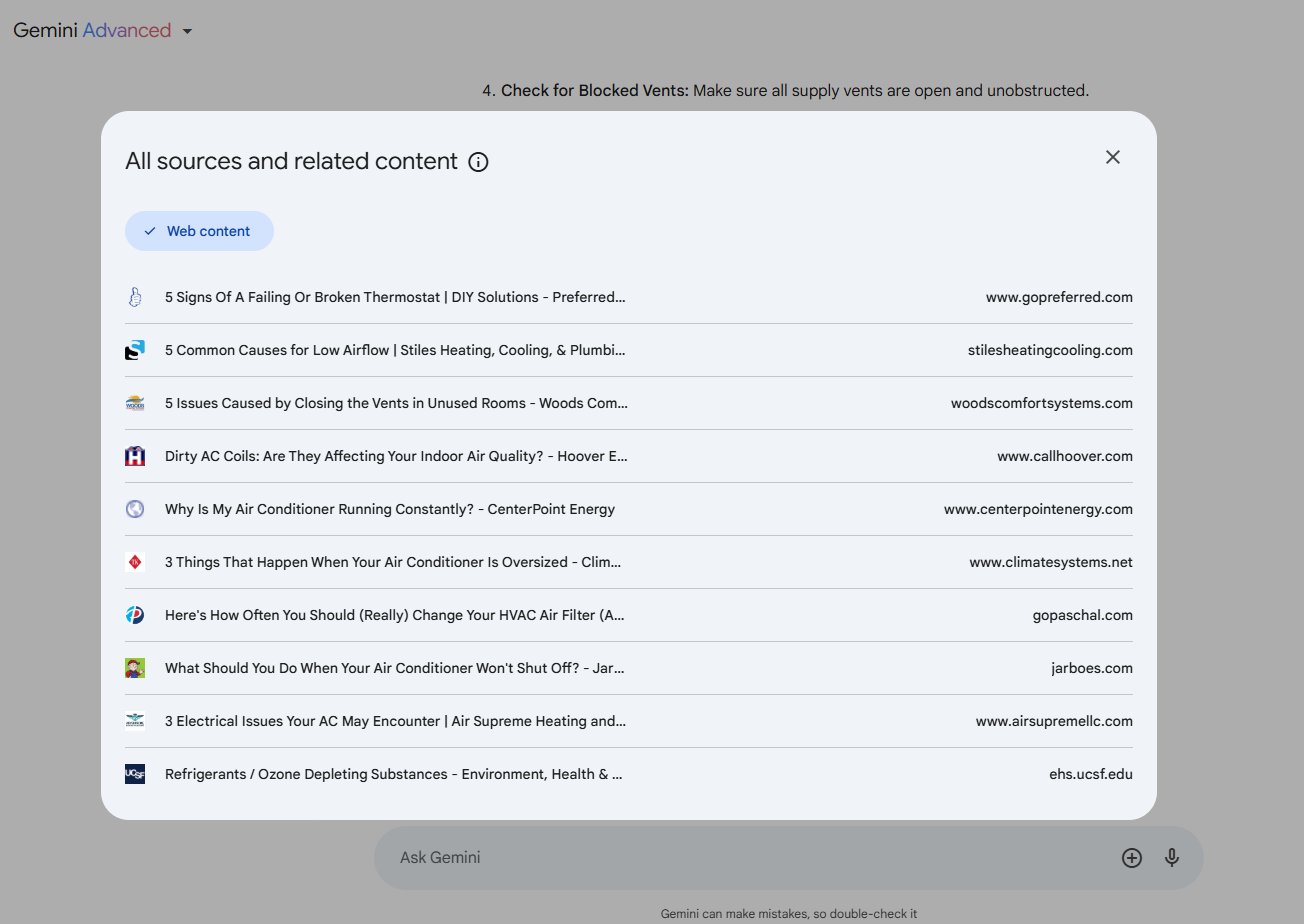Open Why Is My Air Conditioner Running Constantly

pos(389,509)
